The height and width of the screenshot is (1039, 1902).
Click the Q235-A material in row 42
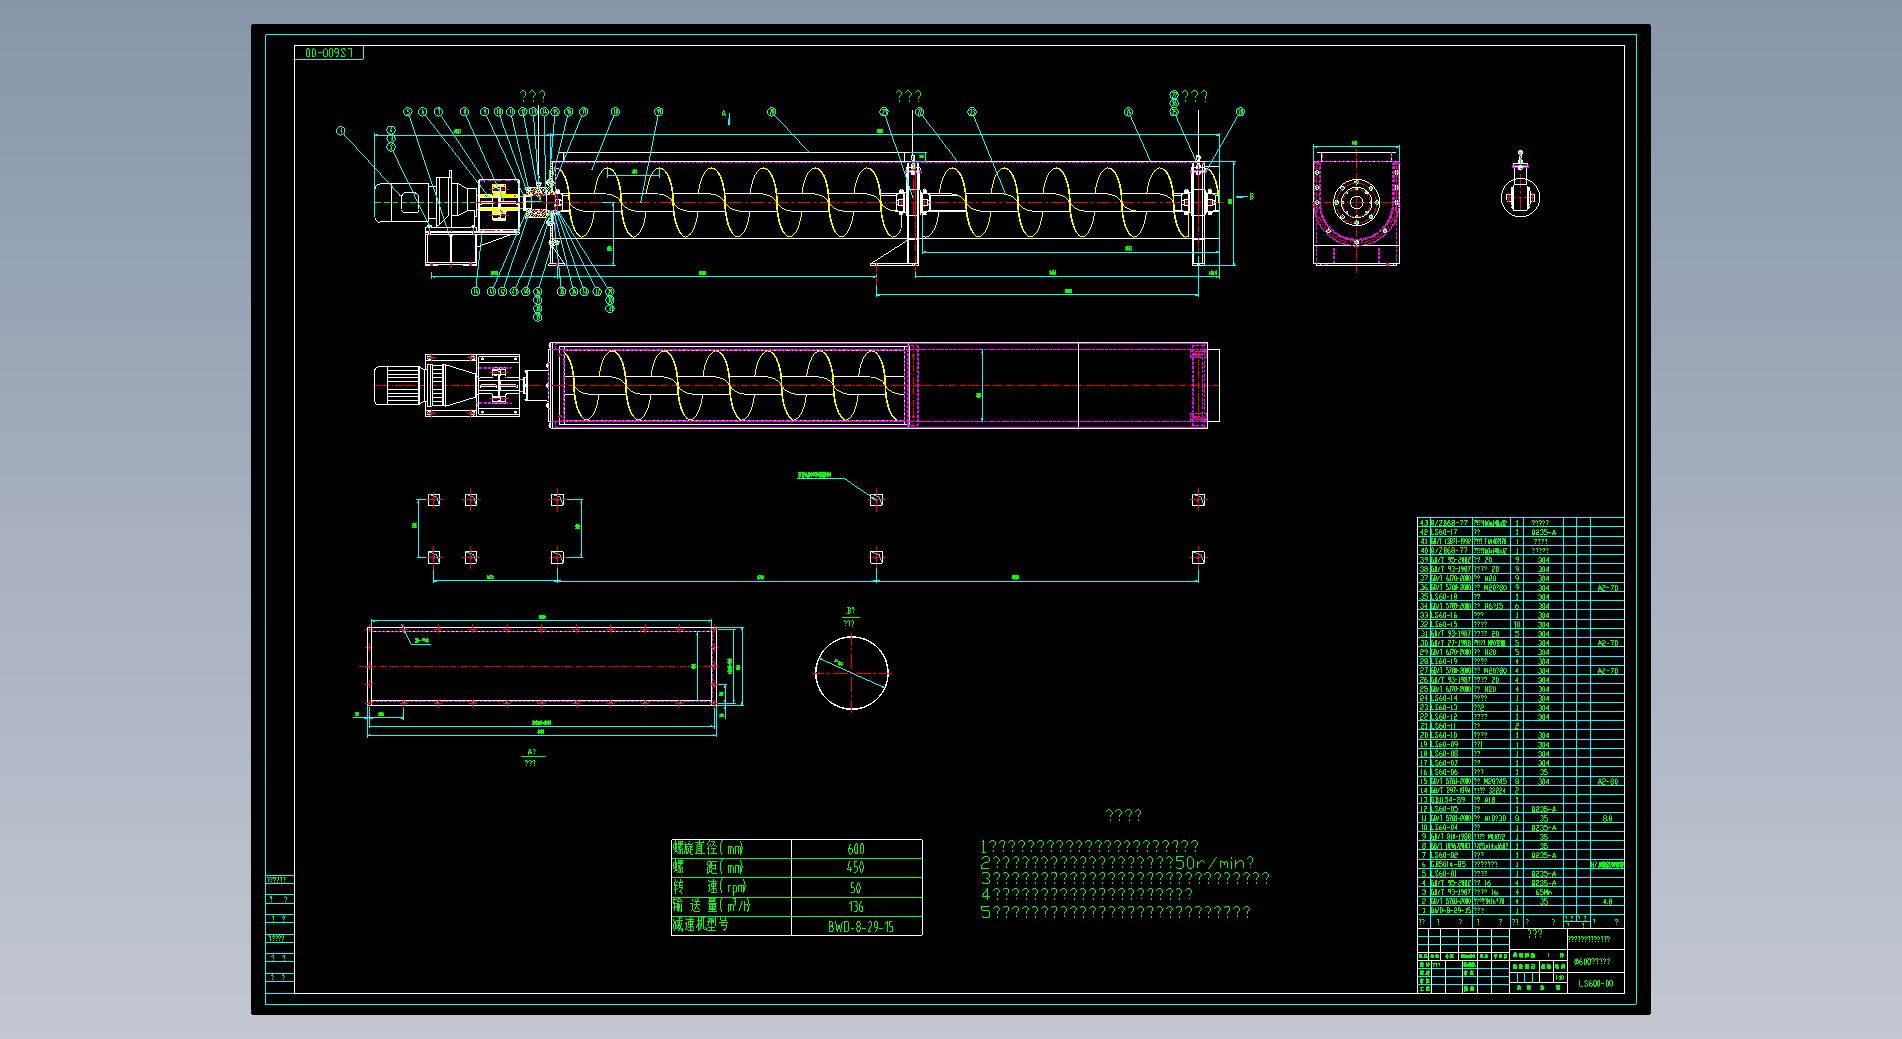tap(1544, 532)
